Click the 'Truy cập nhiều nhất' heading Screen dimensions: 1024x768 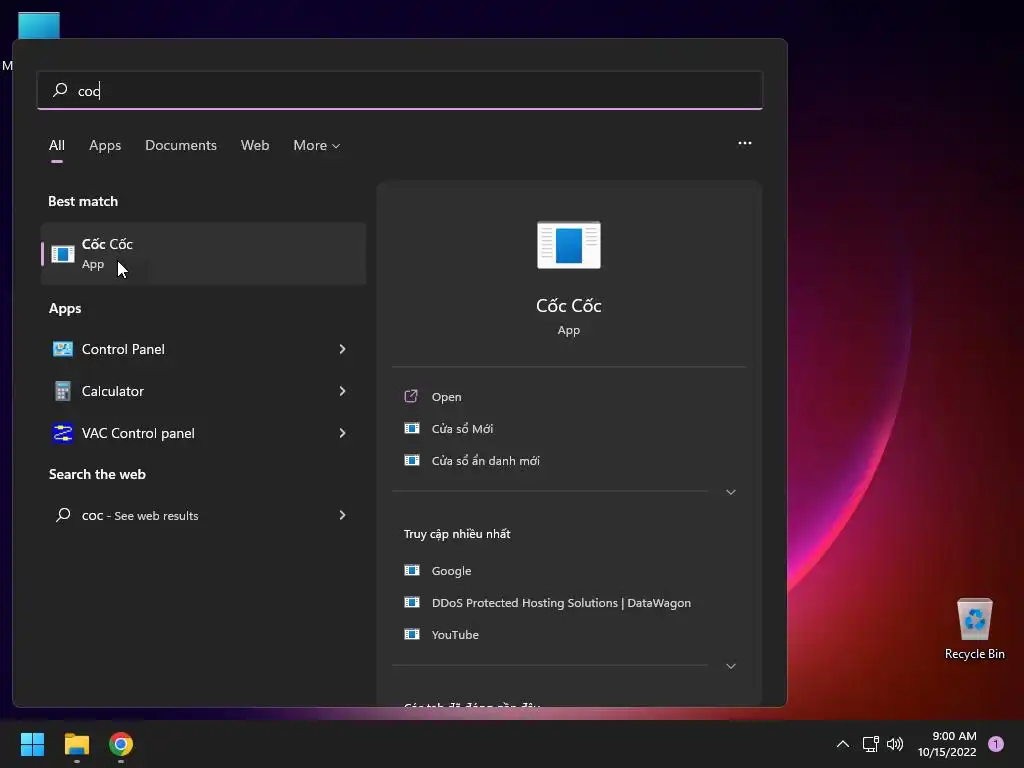coord(456,534)
